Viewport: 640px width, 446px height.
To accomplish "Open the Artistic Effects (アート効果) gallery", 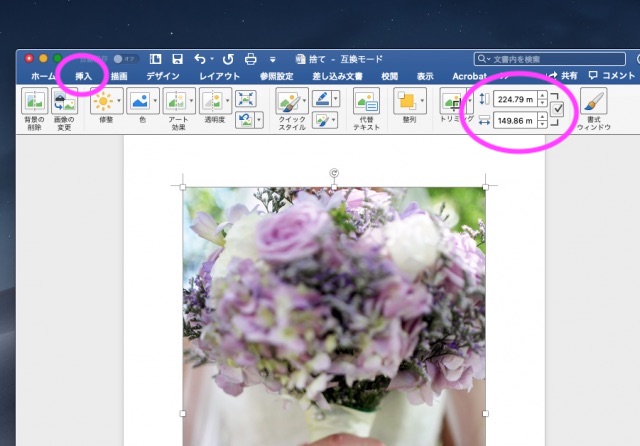I will click(x=175, y=100).
